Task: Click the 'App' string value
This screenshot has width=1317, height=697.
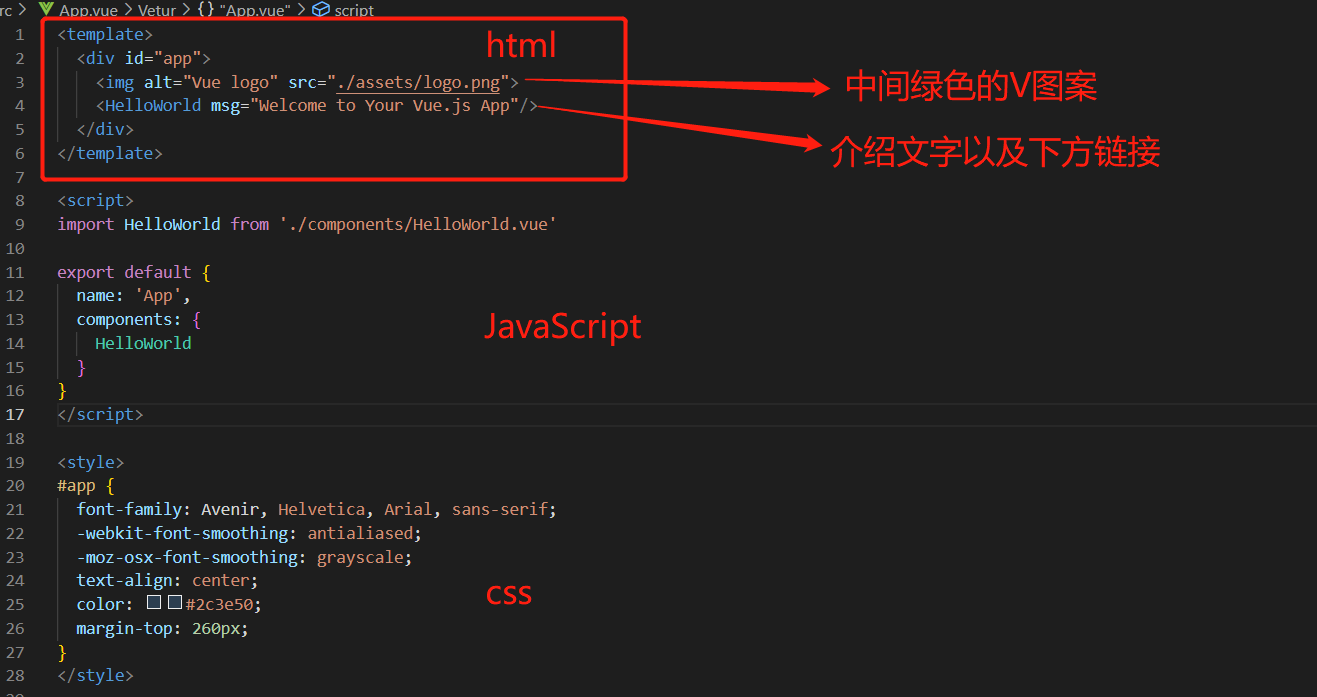Action: click(158, 296)
